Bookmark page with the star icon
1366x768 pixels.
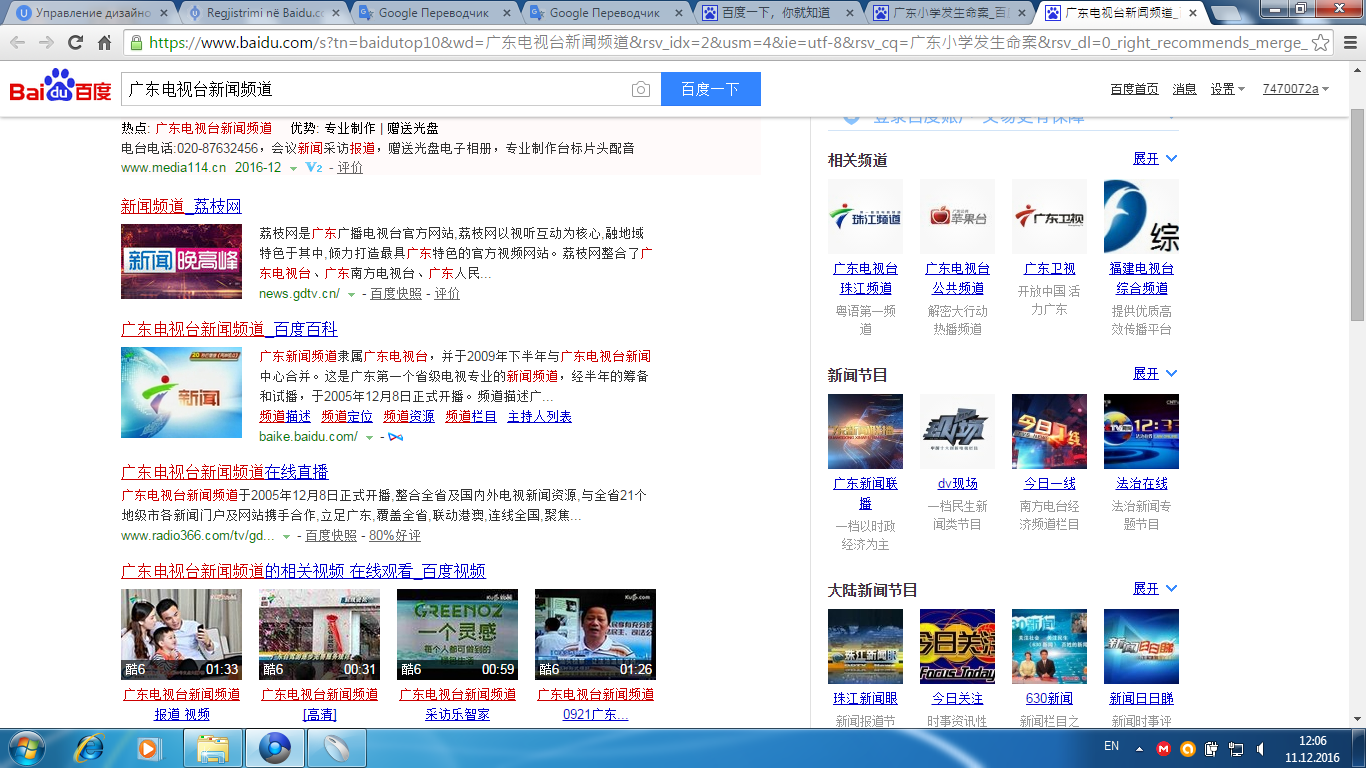[1320, 43]
